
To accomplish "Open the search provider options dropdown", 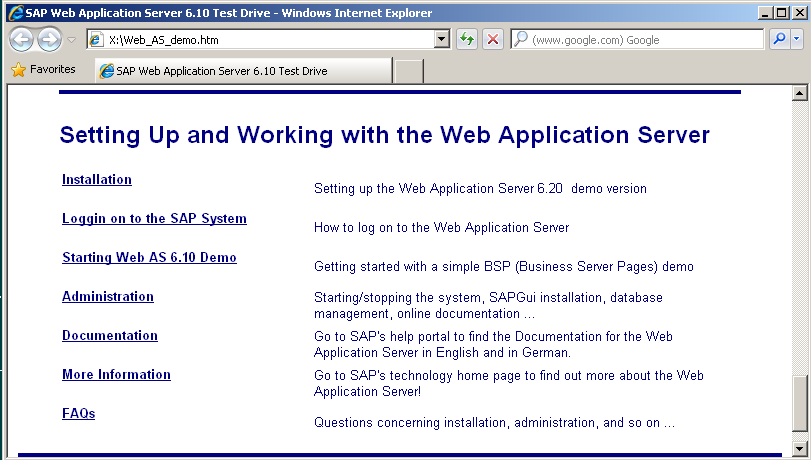I will [797, 39].
